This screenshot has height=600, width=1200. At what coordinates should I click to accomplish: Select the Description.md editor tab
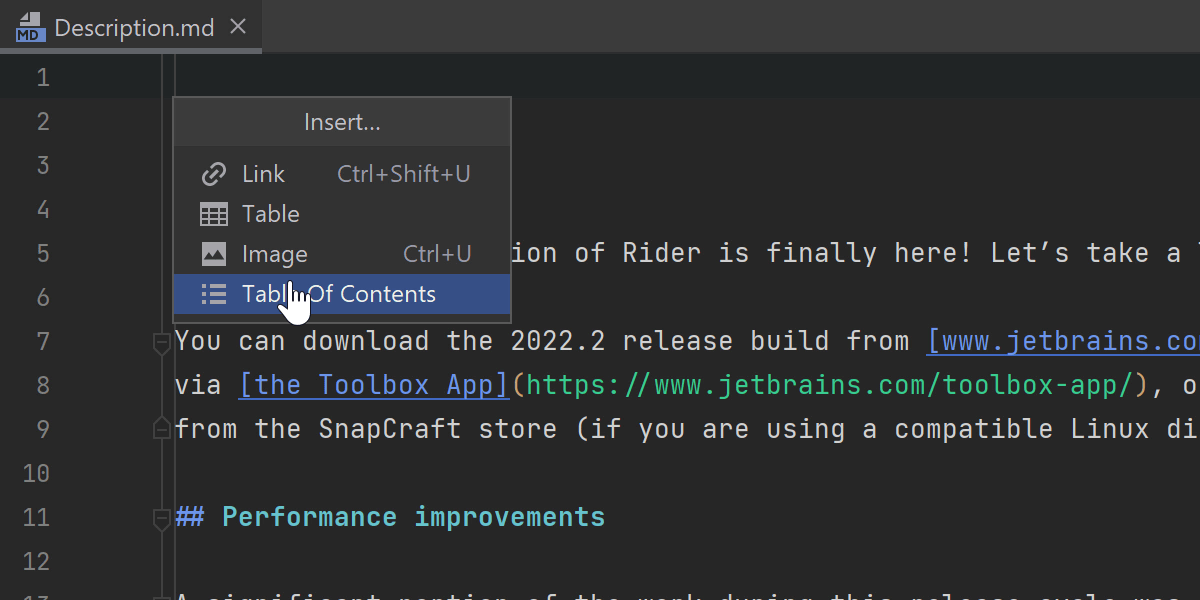point(134,27)
